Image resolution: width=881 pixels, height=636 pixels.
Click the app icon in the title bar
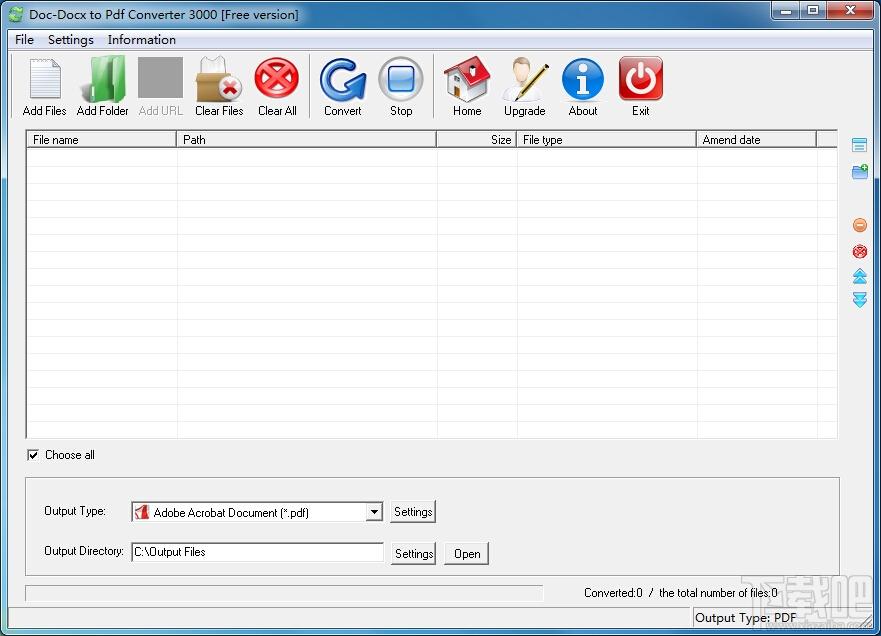(x=16, y=15)
